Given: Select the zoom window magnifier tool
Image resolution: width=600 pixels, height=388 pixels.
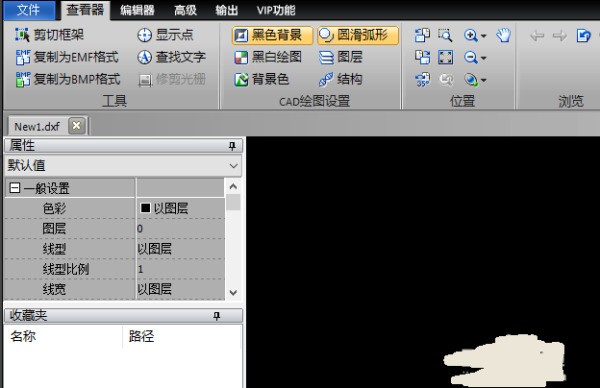Looking at the screenshot, I should coord(445,35).
